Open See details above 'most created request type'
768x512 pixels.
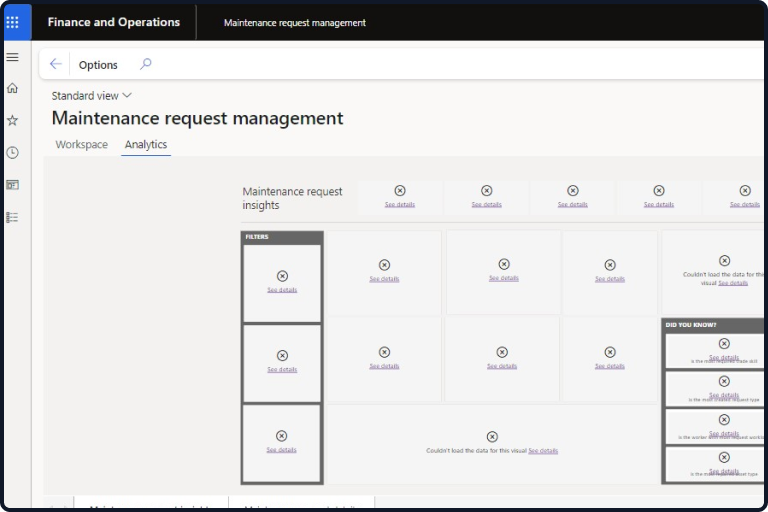(724, 395)
